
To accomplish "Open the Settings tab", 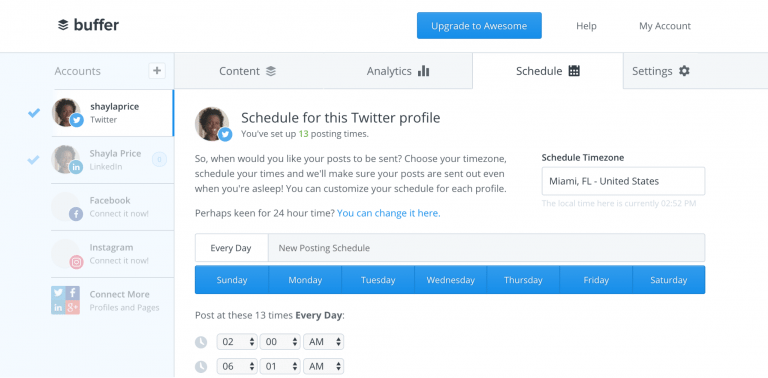I will pos(660,71).
